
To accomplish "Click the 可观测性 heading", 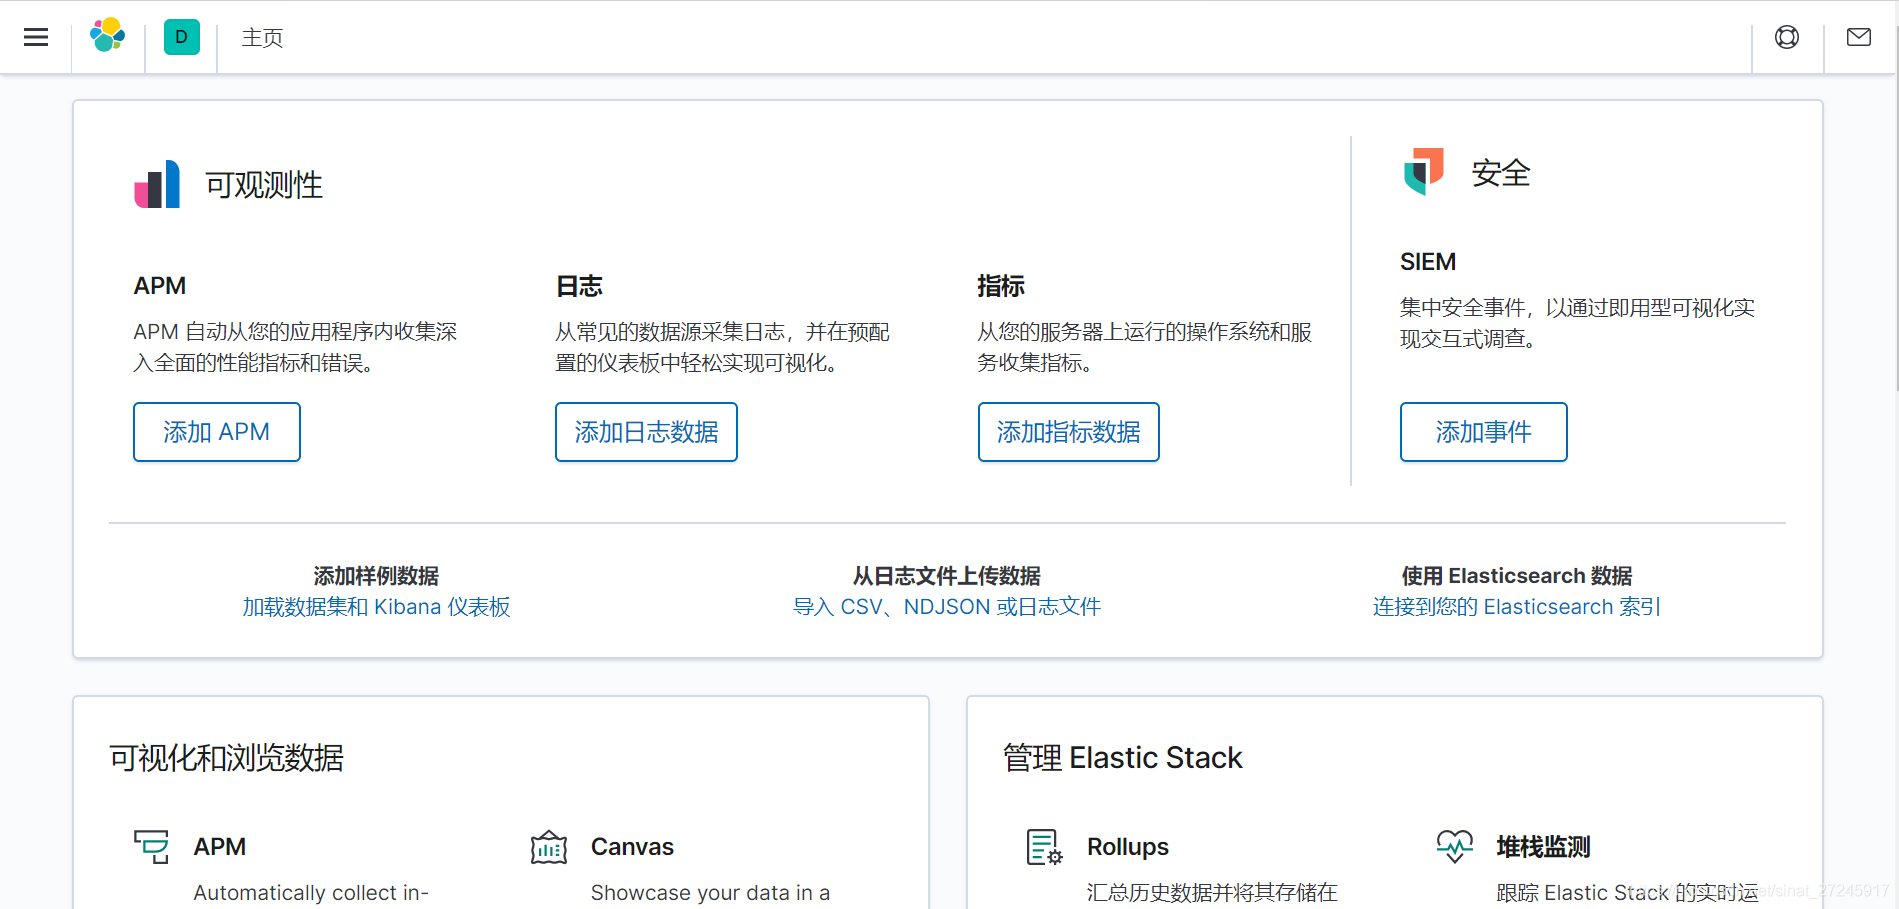I will coord(264,185).
